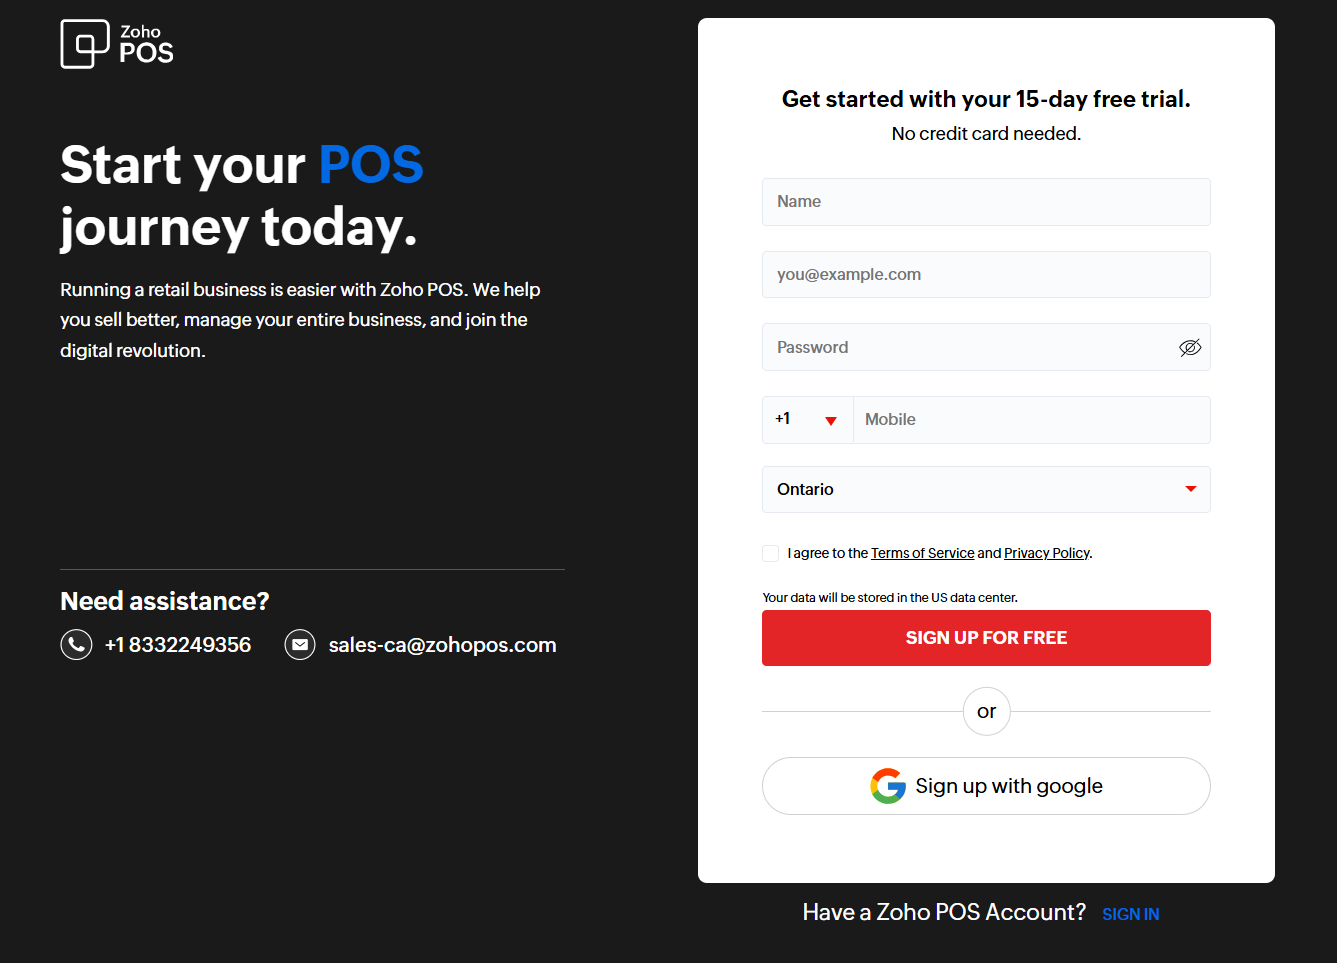Open the Terms of Service link
This screenshot has width=1337, height=963.
(x=922, y=553)
